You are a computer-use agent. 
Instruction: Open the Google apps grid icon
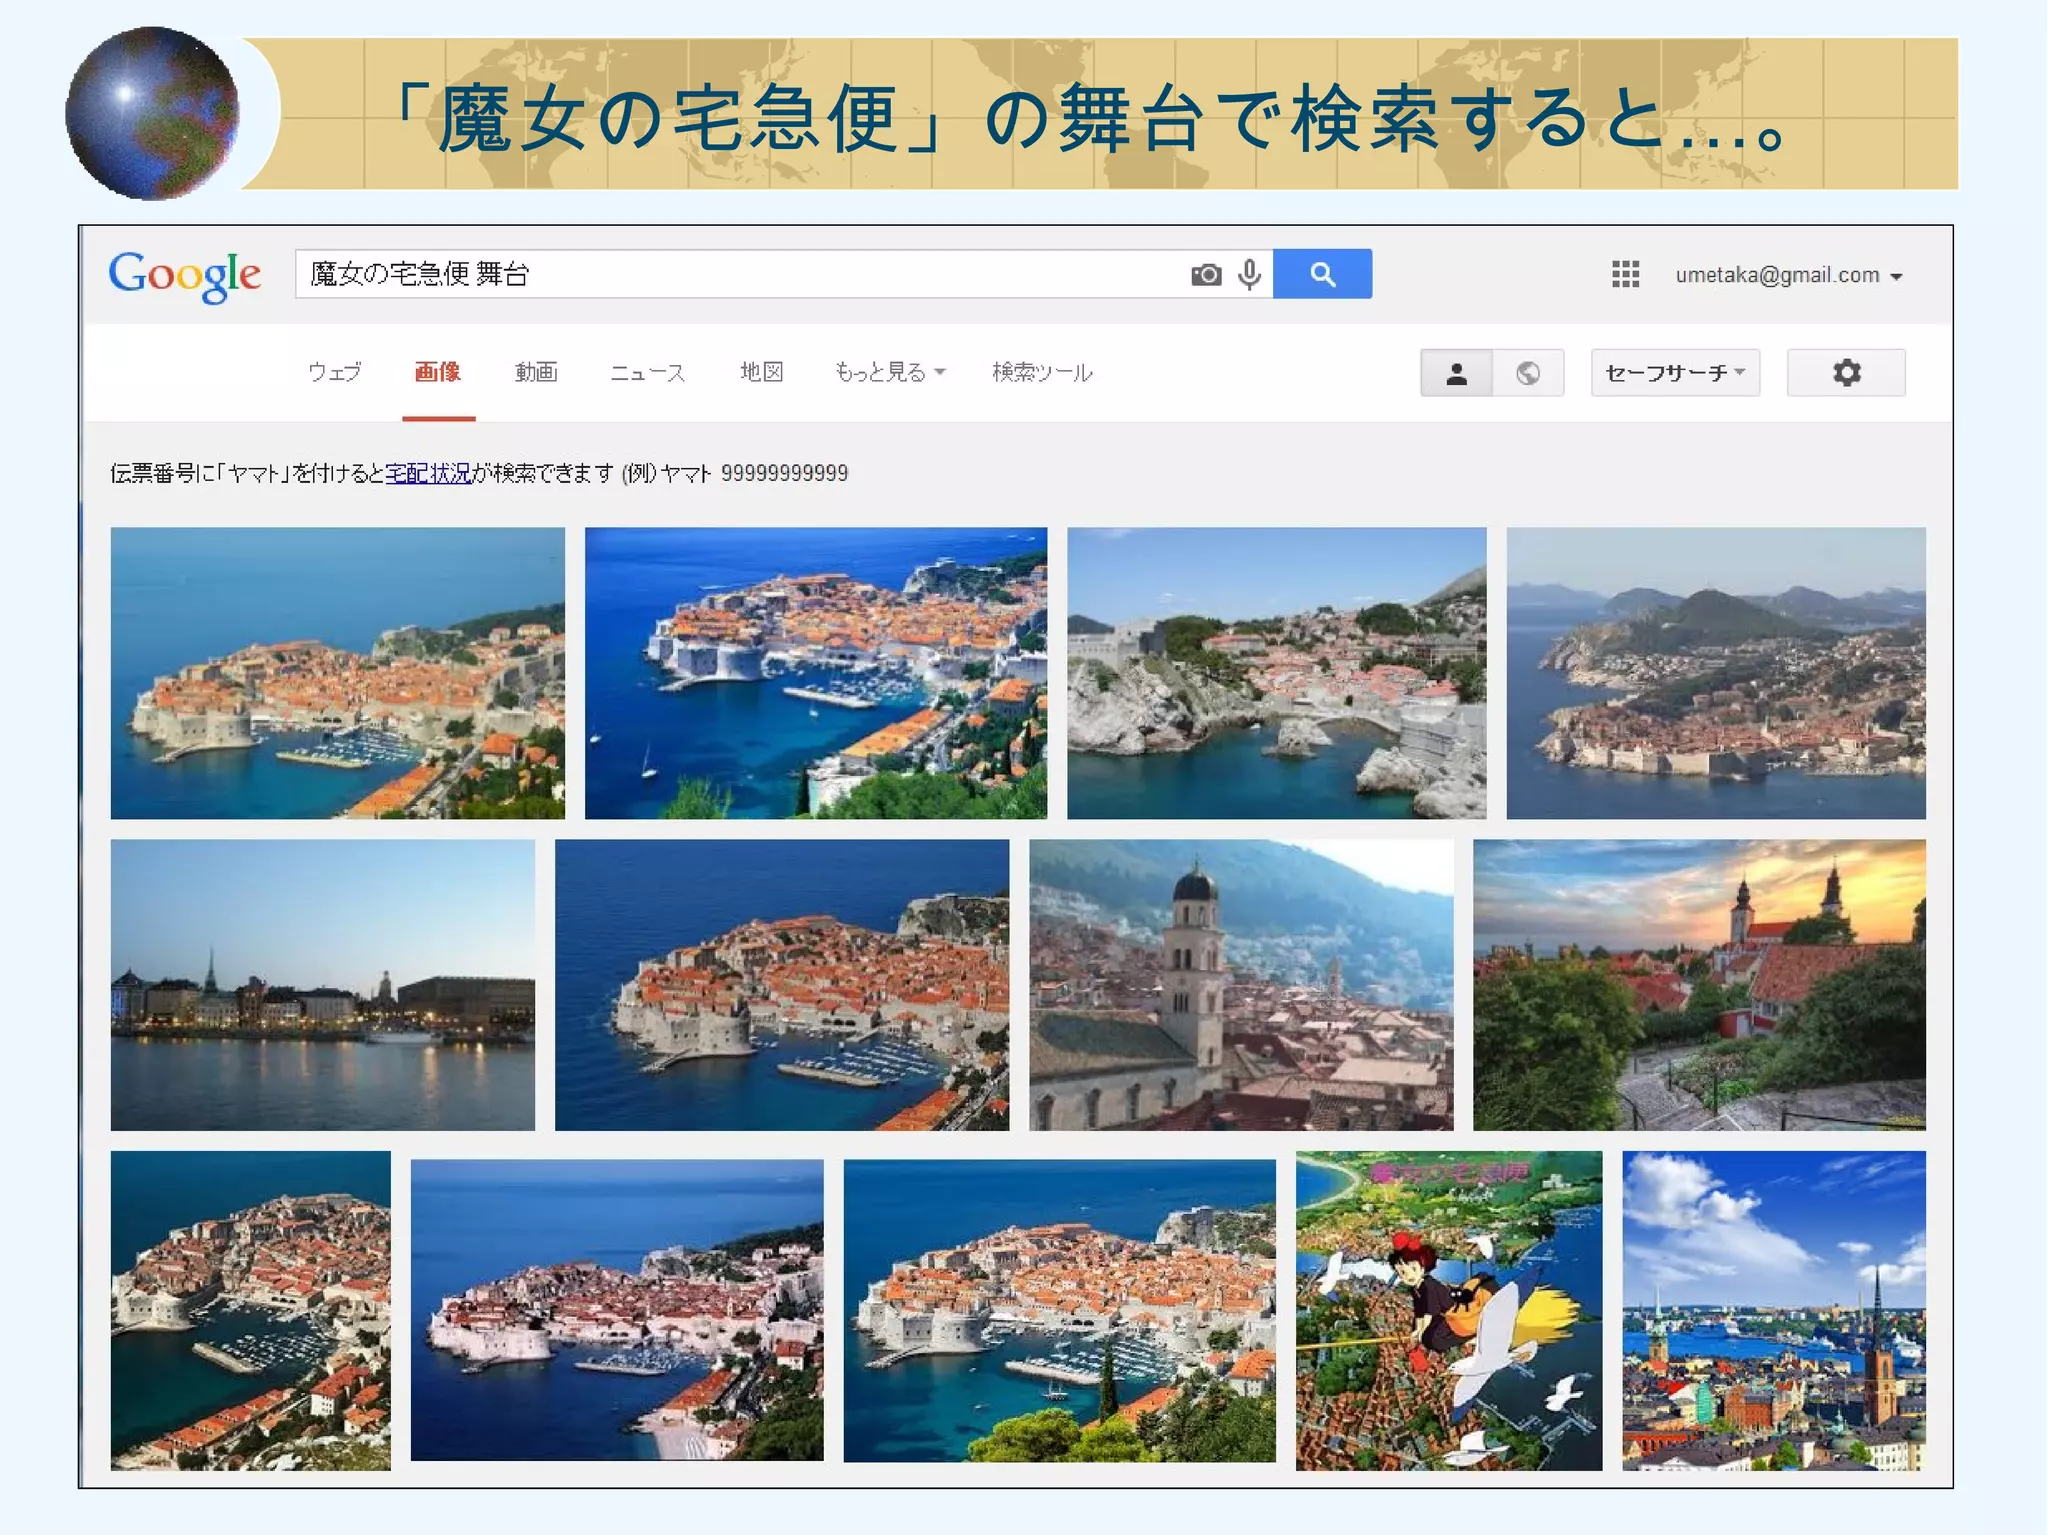(x=1625, y=274)
